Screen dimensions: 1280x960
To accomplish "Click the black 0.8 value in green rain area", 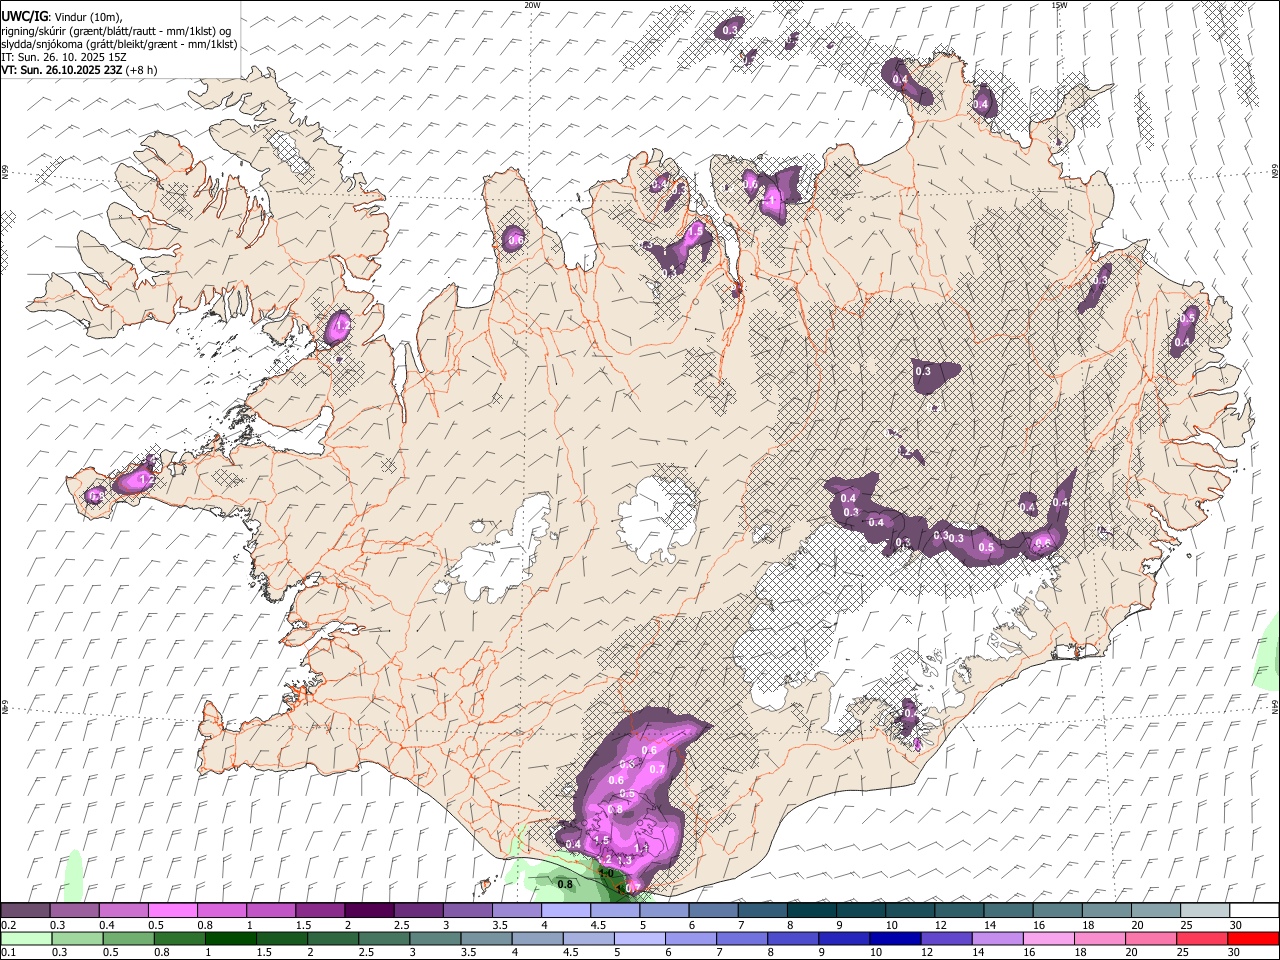I will 565,884.
